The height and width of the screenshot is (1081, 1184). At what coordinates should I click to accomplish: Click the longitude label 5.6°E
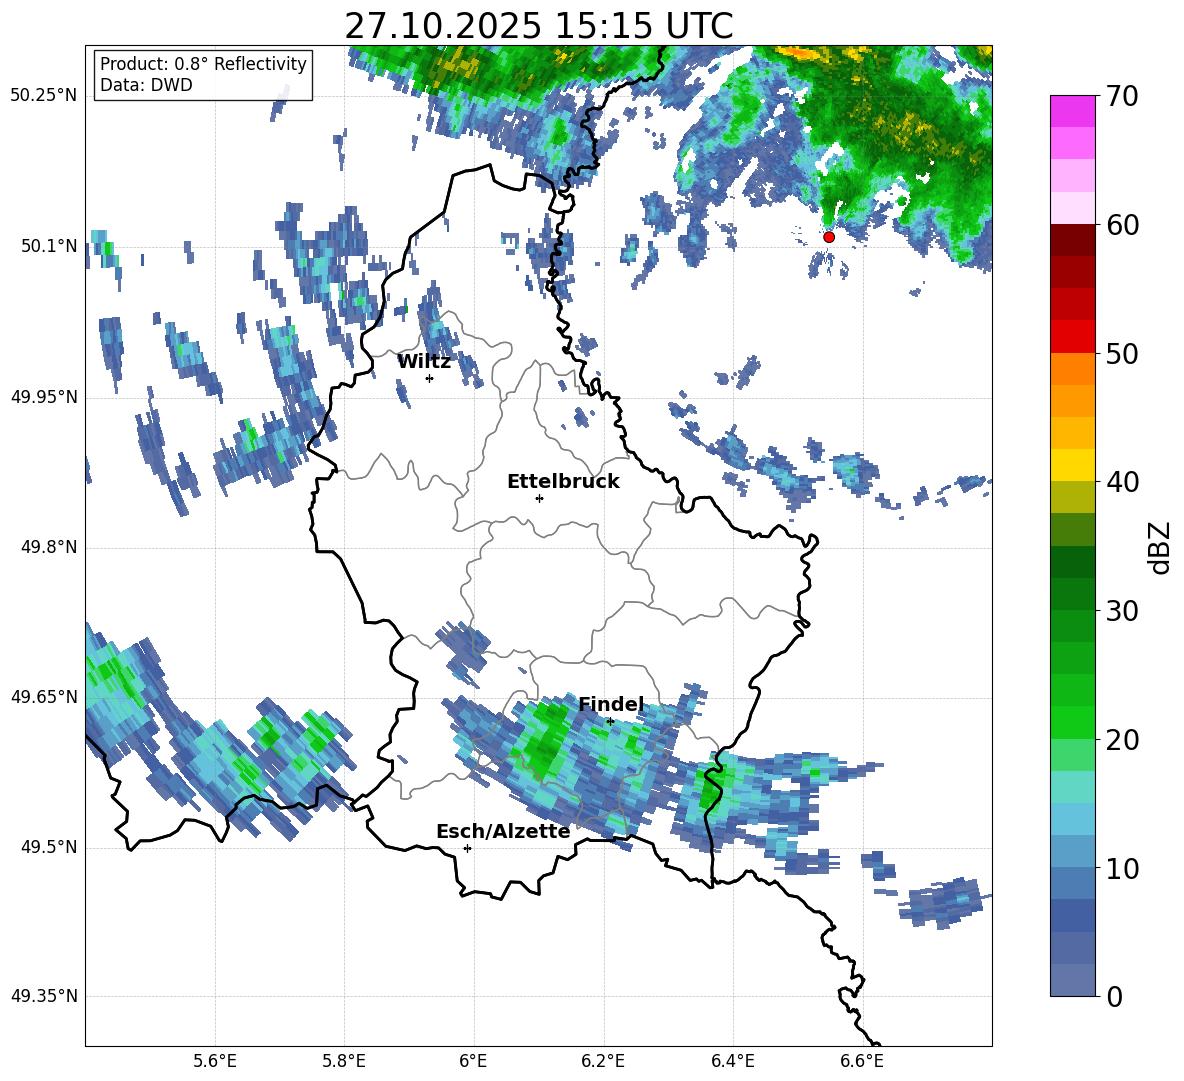tap(214, 1061)
